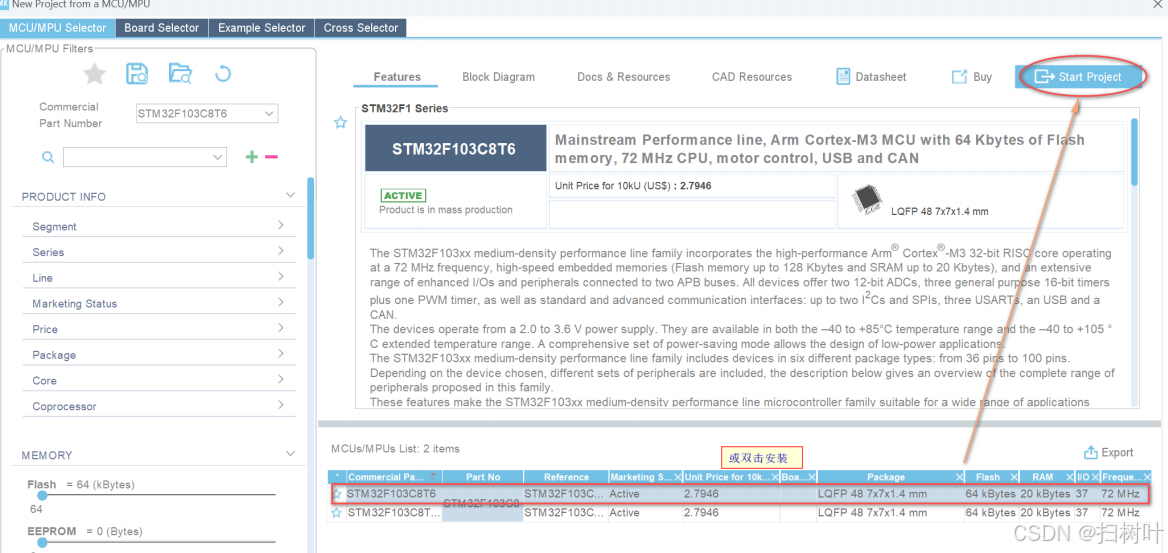Select the STM32F103C8T6 row name cell
This screenshot has height=553, width=1168.
pos(393,493)
